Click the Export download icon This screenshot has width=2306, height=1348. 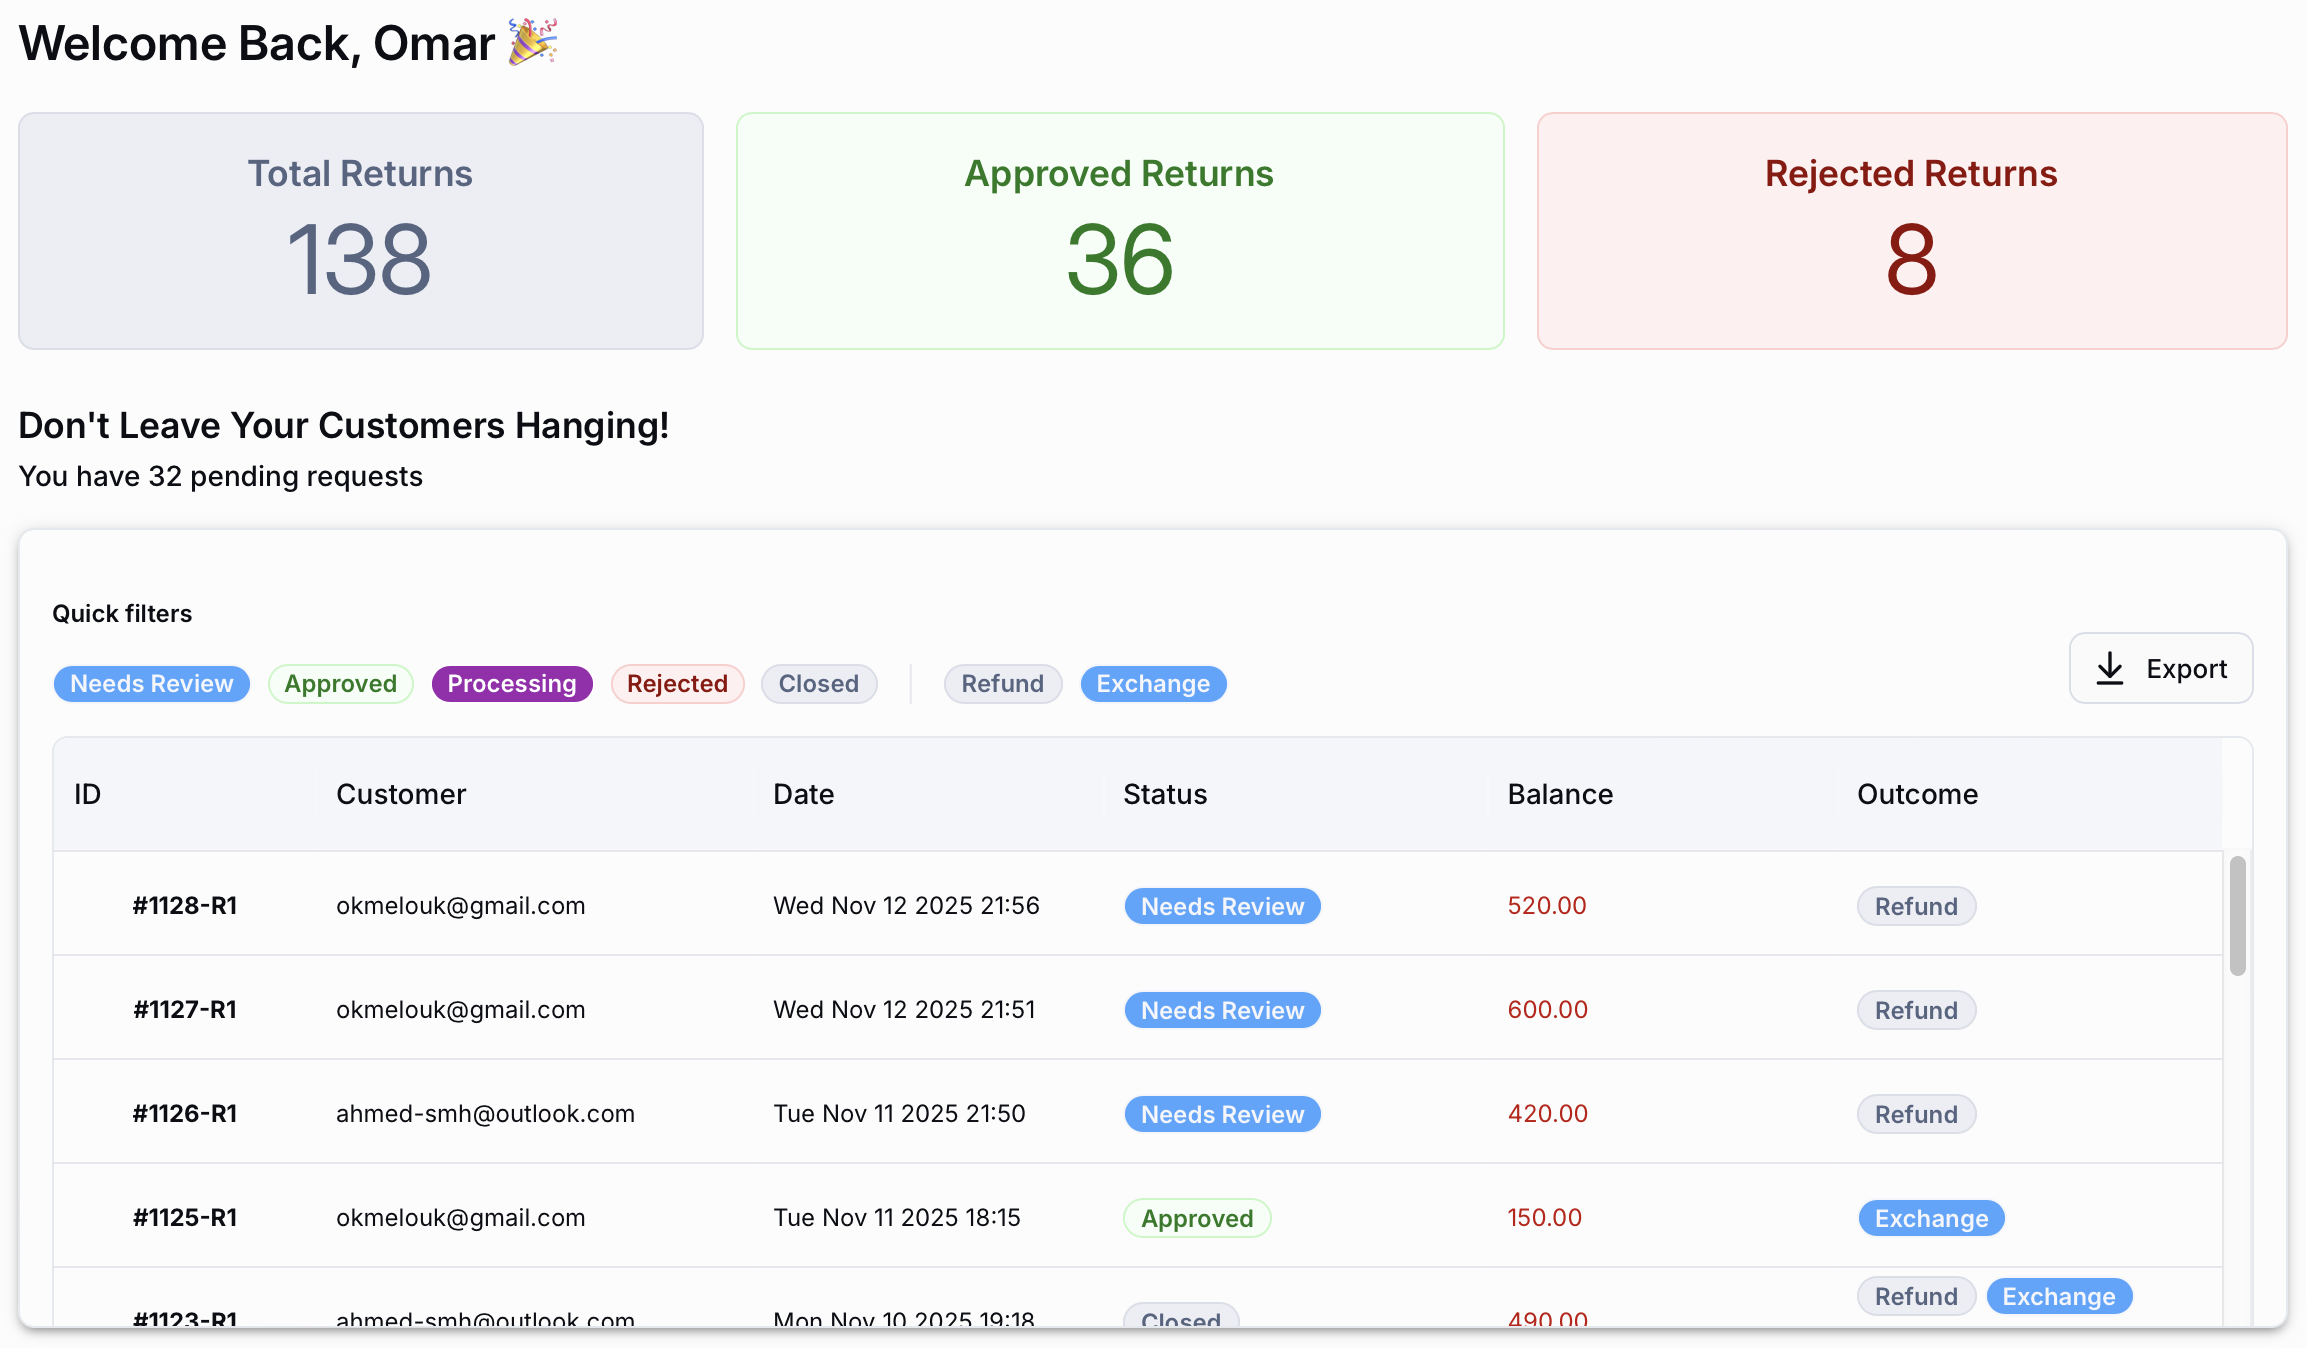coord(2109,668)
